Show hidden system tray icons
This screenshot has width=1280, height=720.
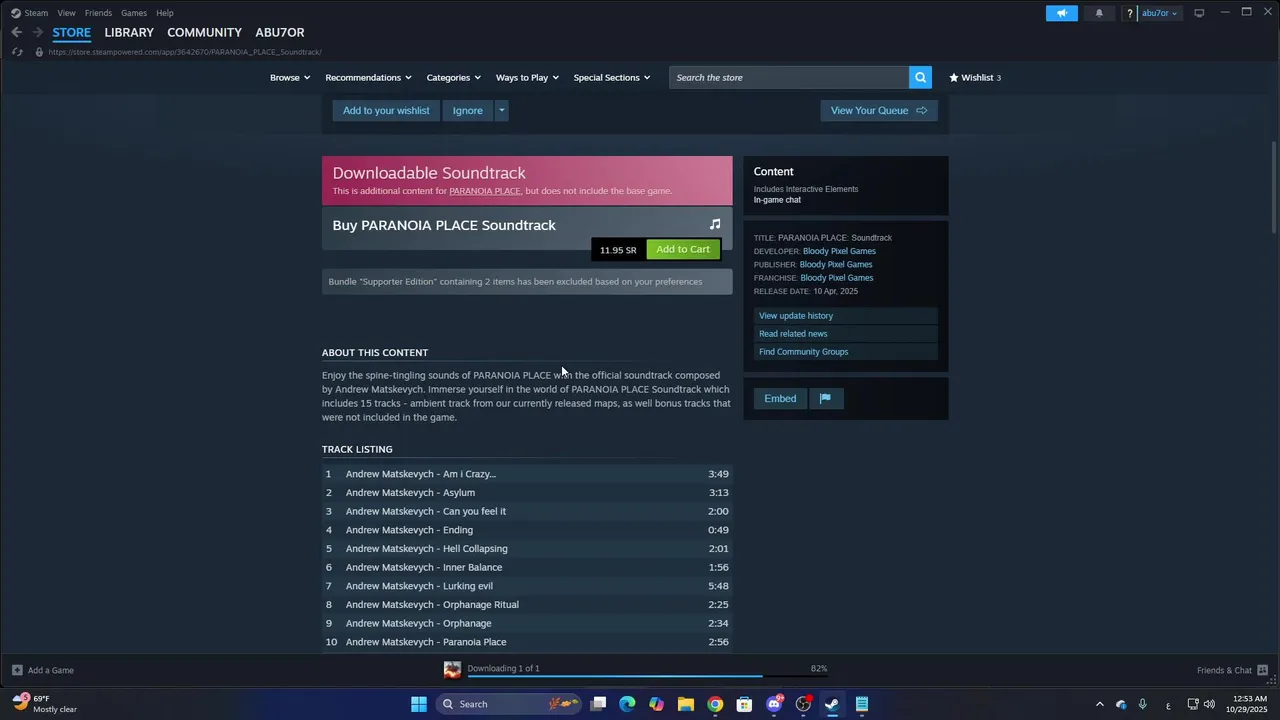pyautogui.click(x=1100, y=704)
